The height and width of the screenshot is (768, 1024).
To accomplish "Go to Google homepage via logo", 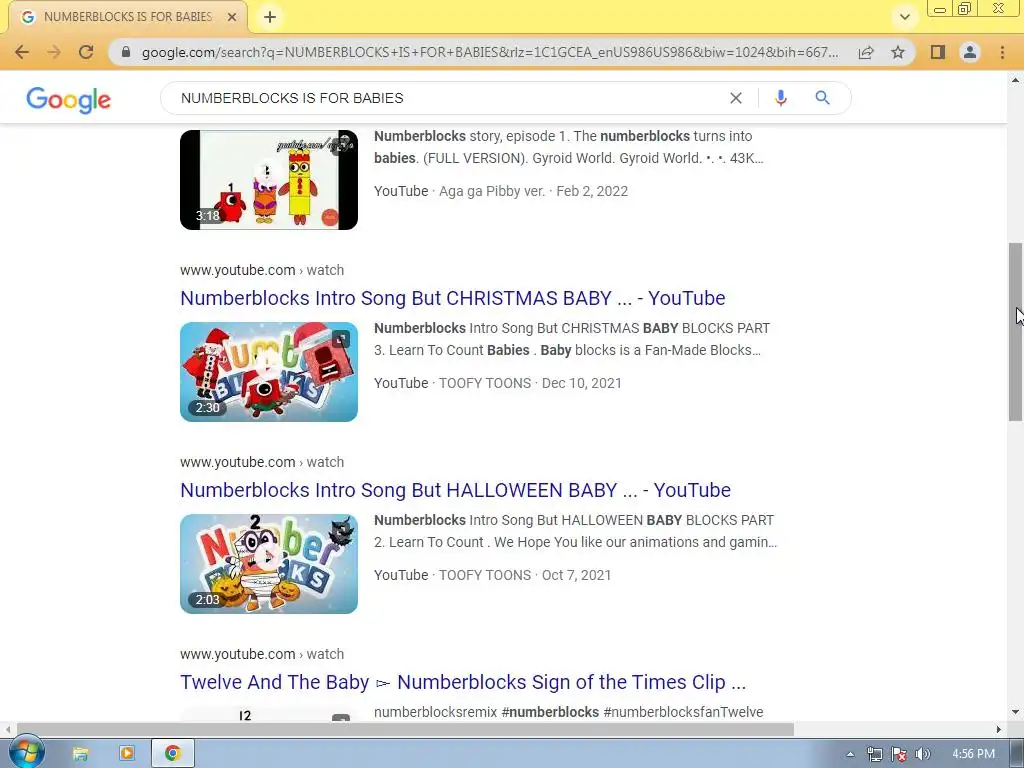I will [x=69, y=99].
